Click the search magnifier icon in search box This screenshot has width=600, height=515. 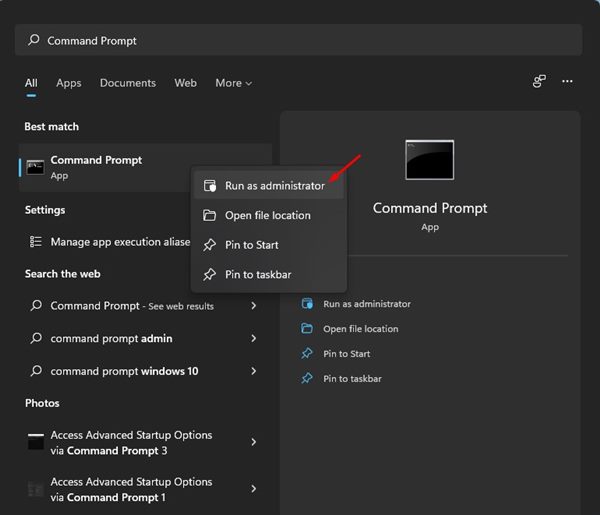(34, 40)
